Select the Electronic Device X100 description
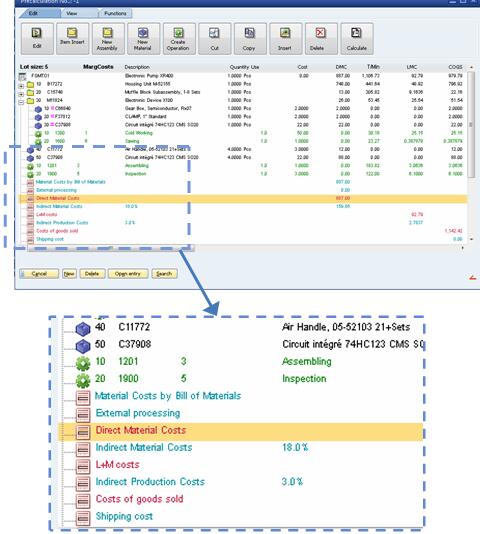 [149, 100]
